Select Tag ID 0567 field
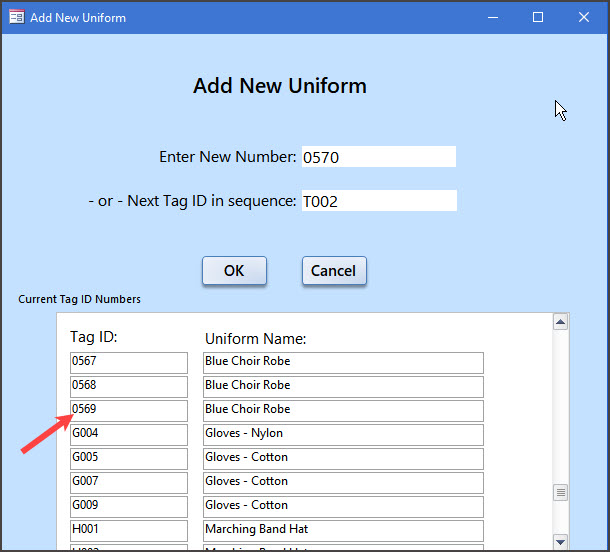Screen dimensions: 610x552 point(129,362)
